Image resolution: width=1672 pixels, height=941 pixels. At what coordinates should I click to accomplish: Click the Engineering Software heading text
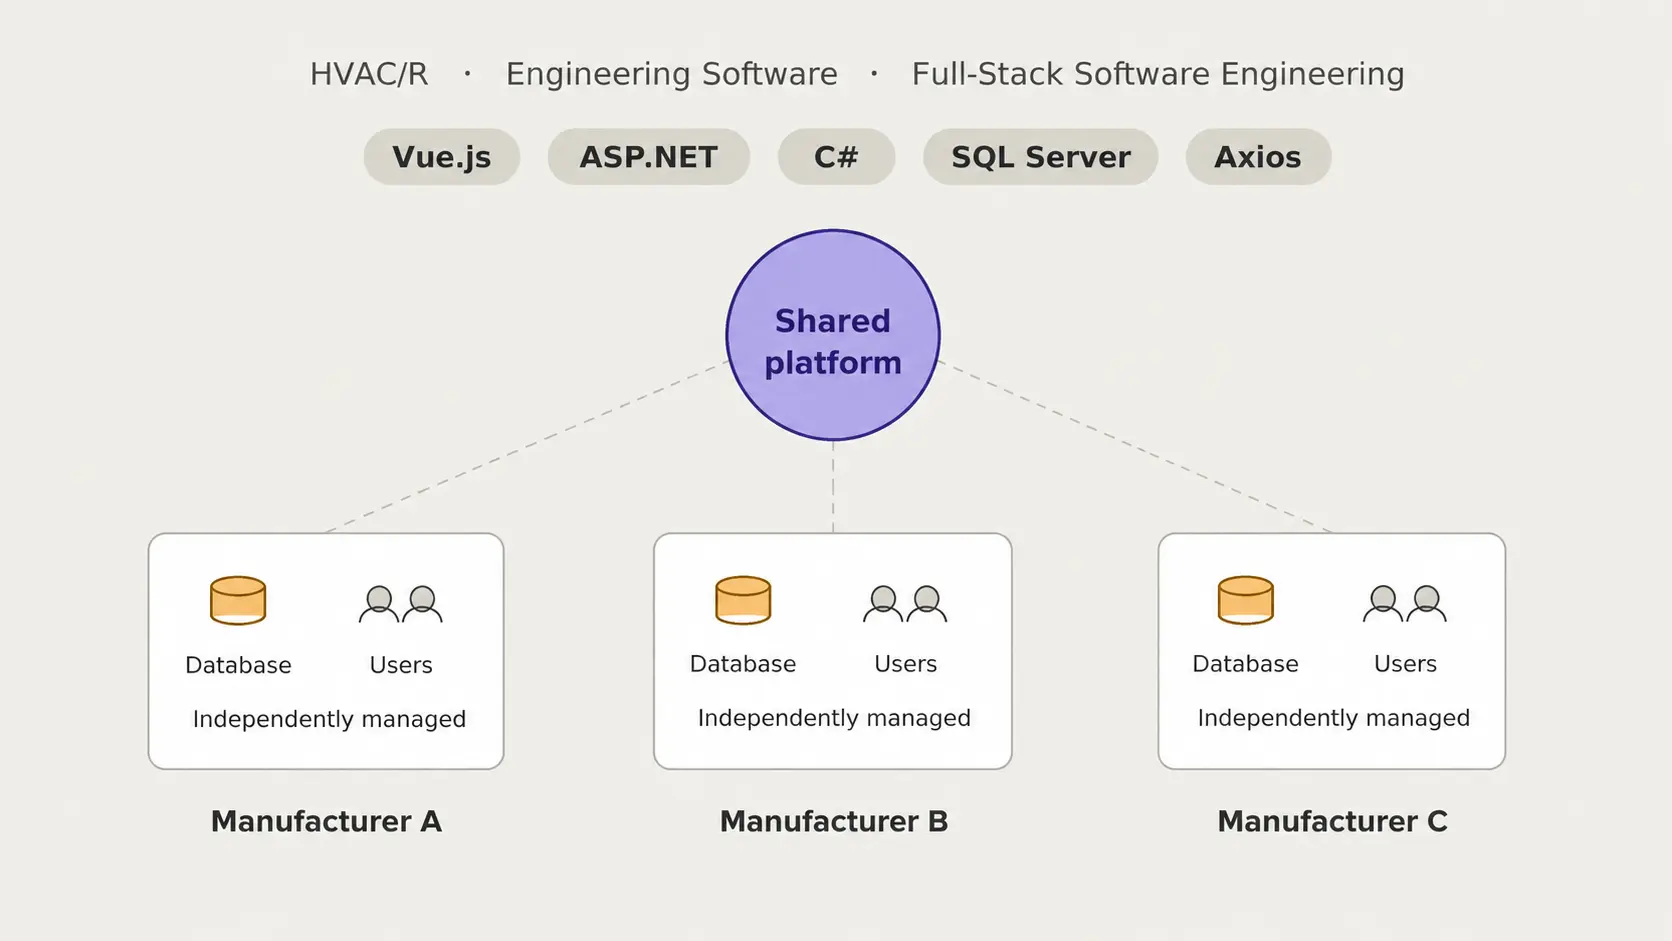(x=672, y=74)
